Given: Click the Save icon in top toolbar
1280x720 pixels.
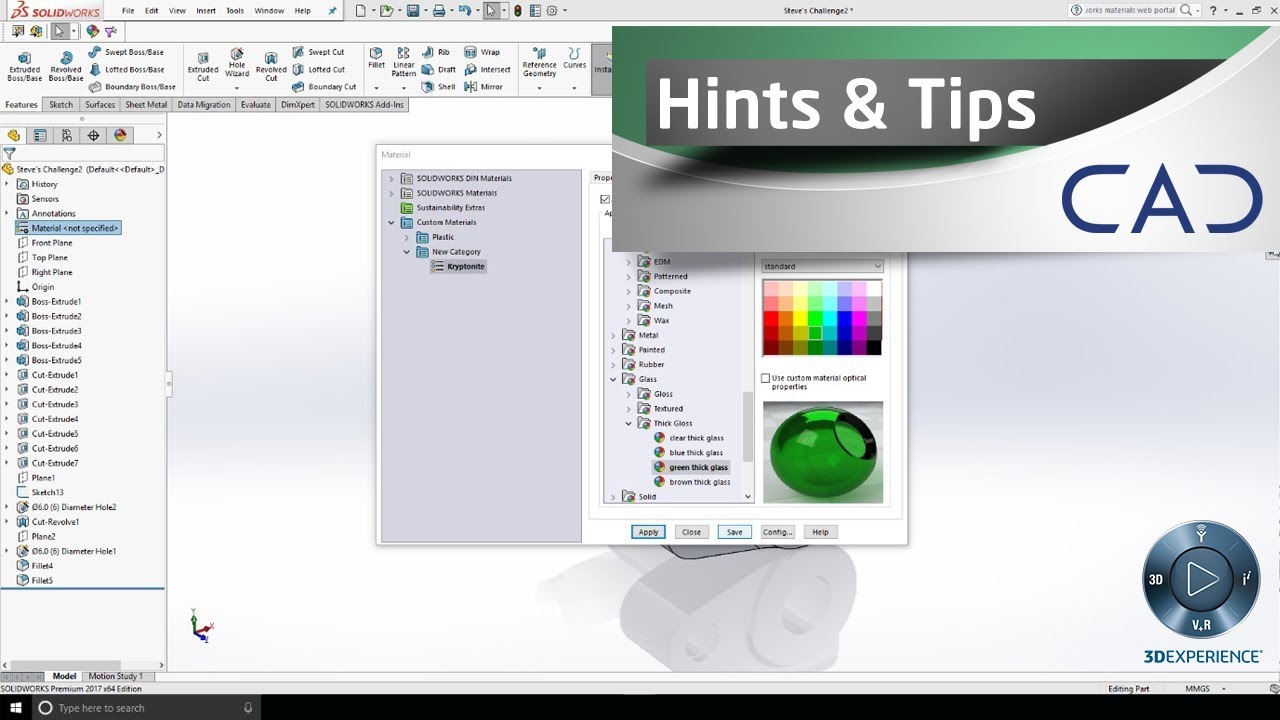Looking at the screenshot, I should tap(412, 11).
